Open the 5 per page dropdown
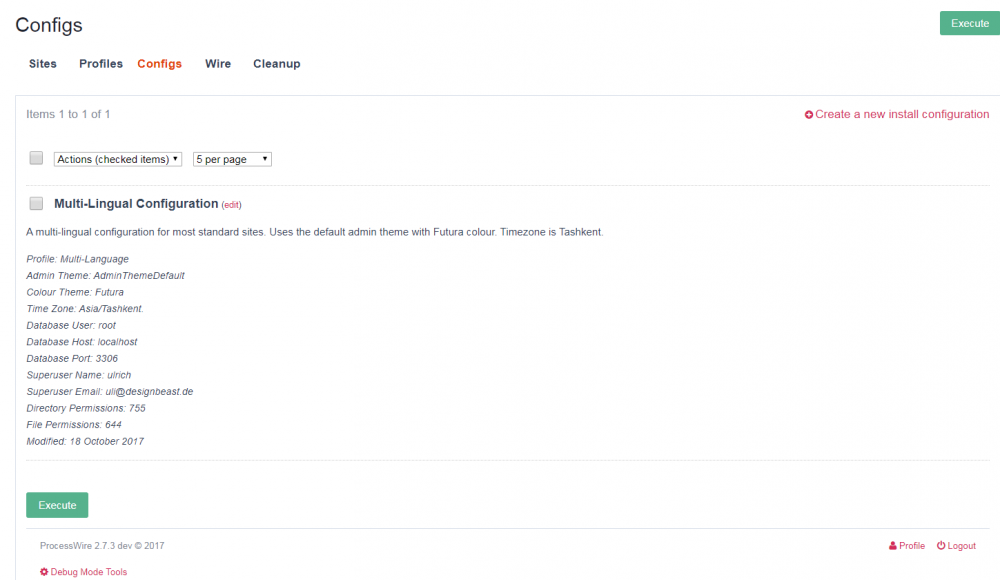This screenshot has width=1000, height=580. (x=232, y=158)
